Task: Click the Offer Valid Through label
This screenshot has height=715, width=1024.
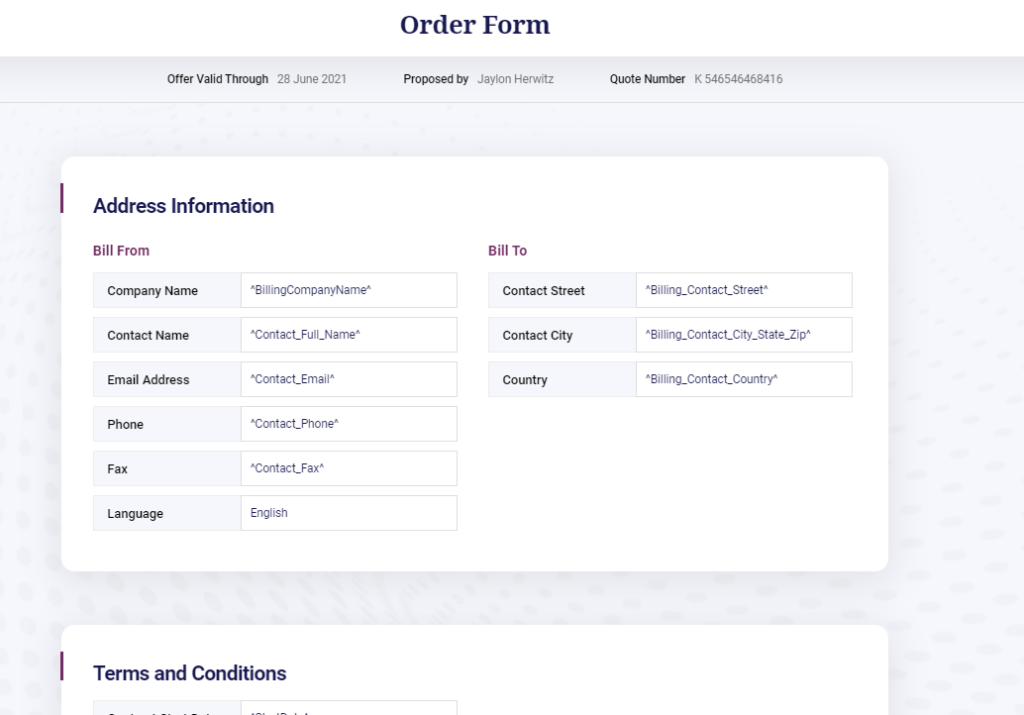Action: (x=218, y=79)
